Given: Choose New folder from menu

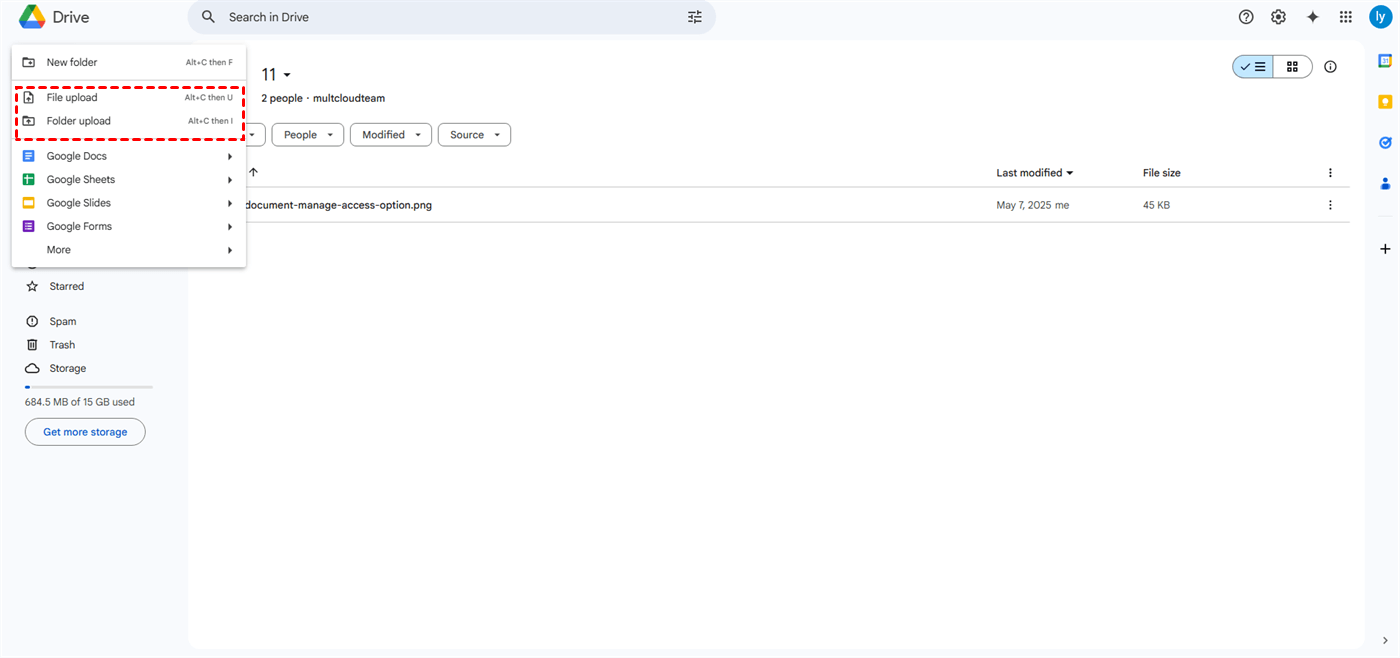Looking at the screenshot, I should point(129,62).
